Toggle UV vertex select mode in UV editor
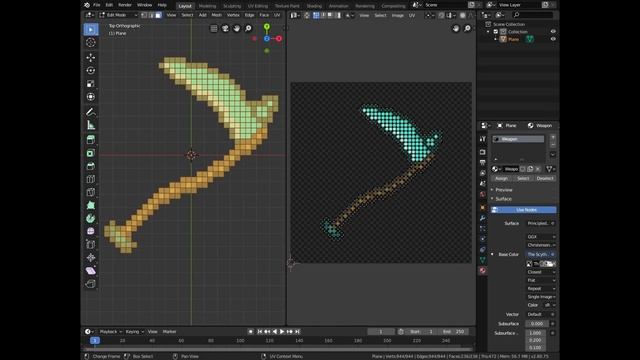Screen dimensions: 640x360 (316, 15)
